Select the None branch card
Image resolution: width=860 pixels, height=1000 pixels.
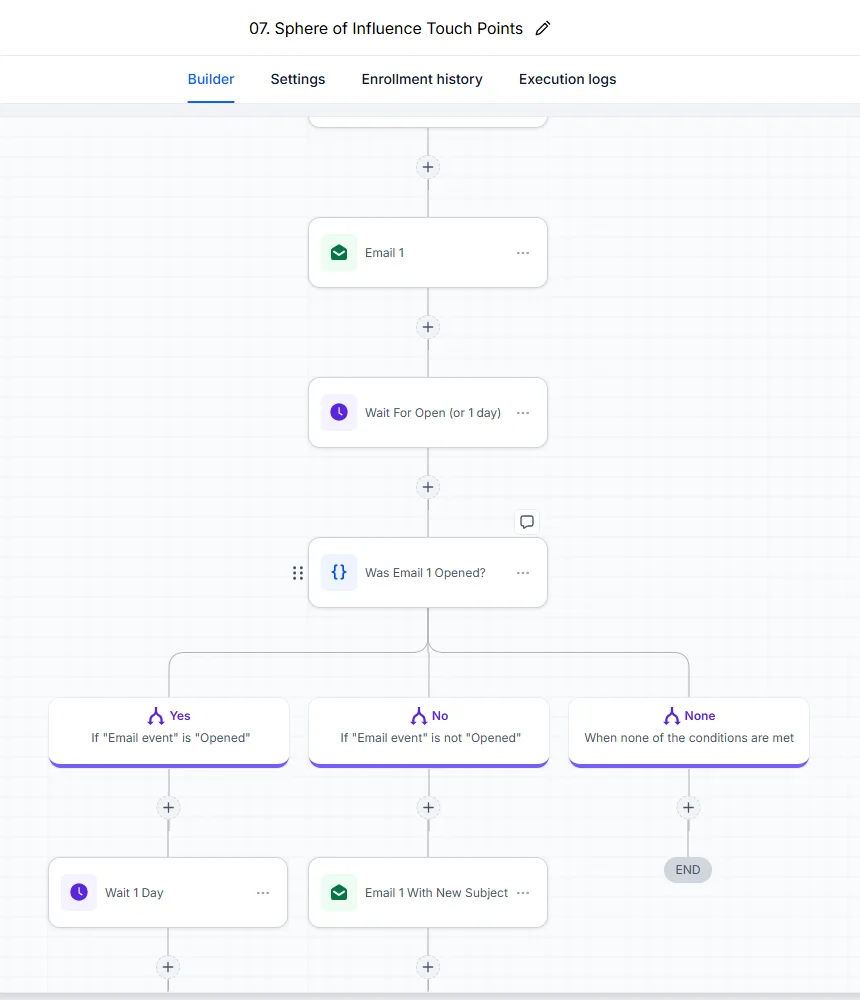[689, 732]
